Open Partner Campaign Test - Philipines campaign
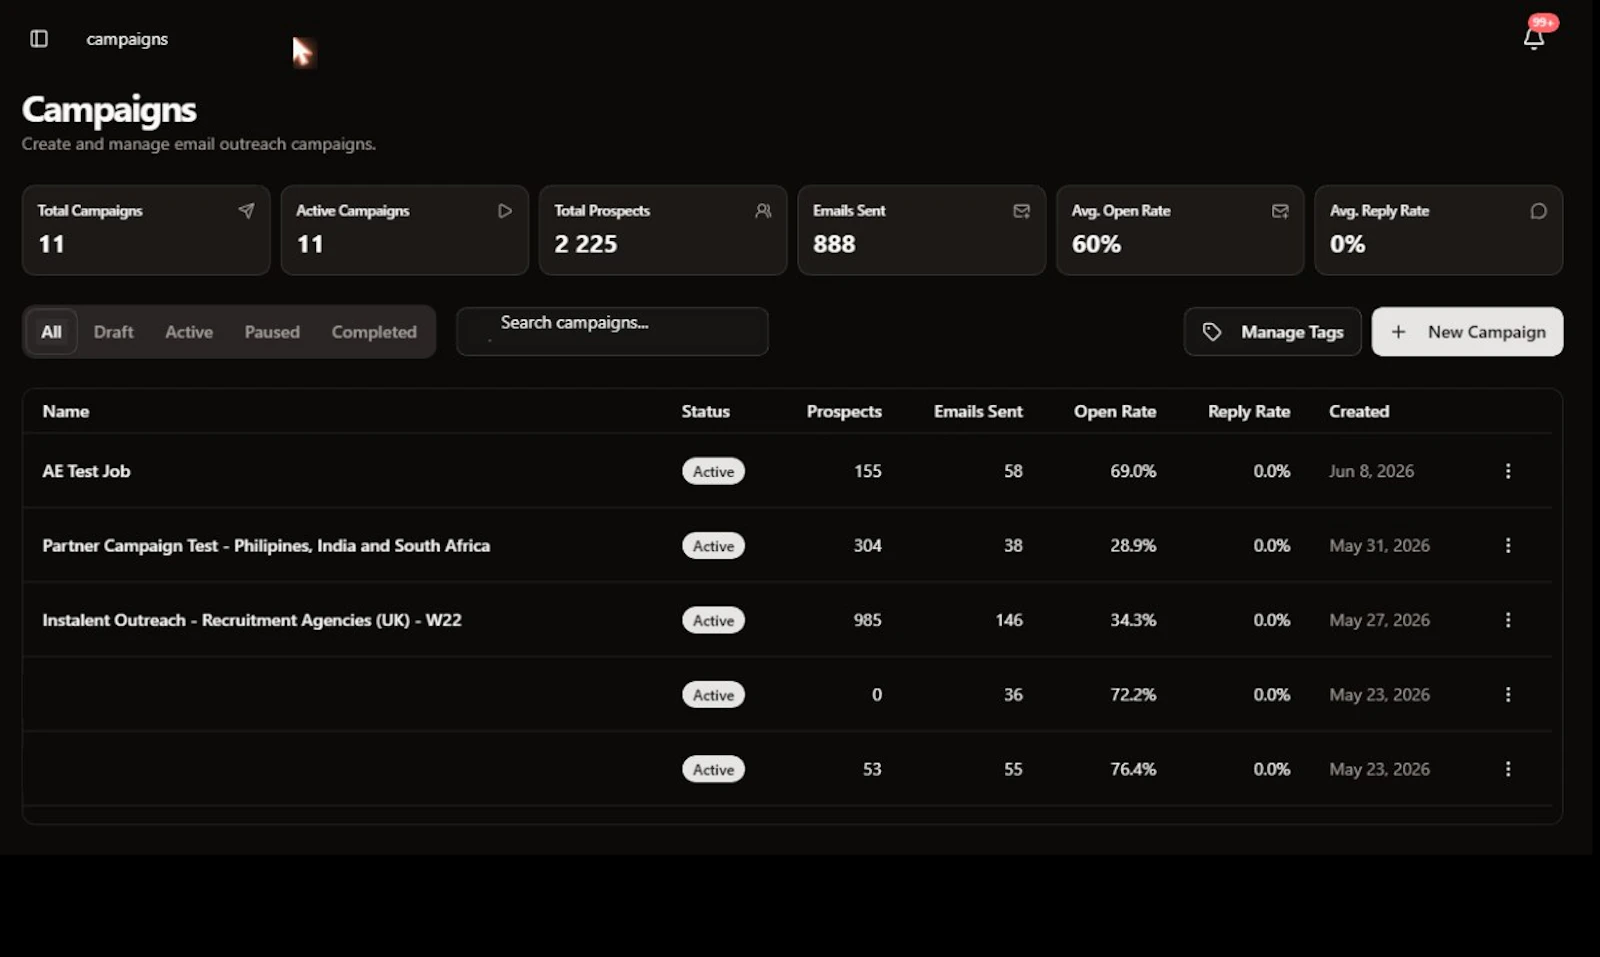The height and width of the screenshot is (957, 1600). pos(266,546)
